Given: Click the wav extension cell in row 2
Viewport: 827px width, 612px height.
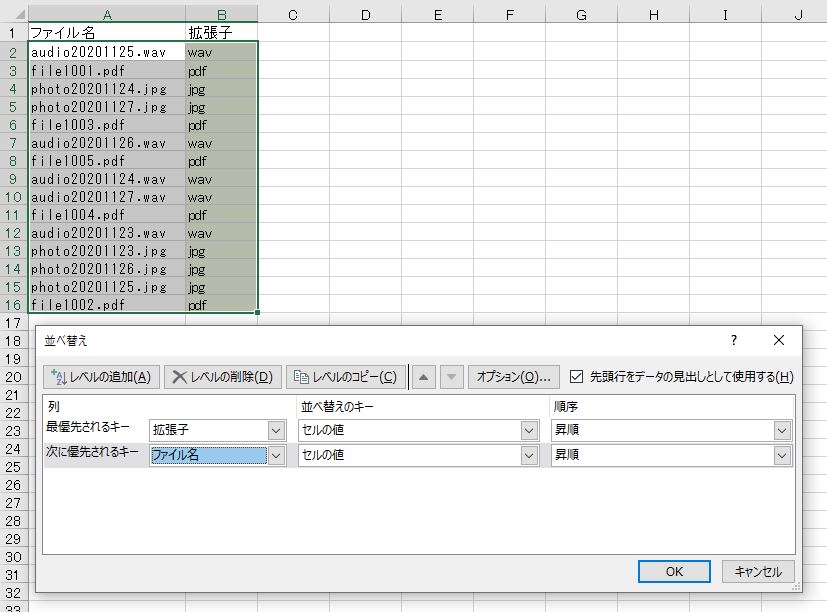Looking at the screenshot, I should (x=222, y=52).
